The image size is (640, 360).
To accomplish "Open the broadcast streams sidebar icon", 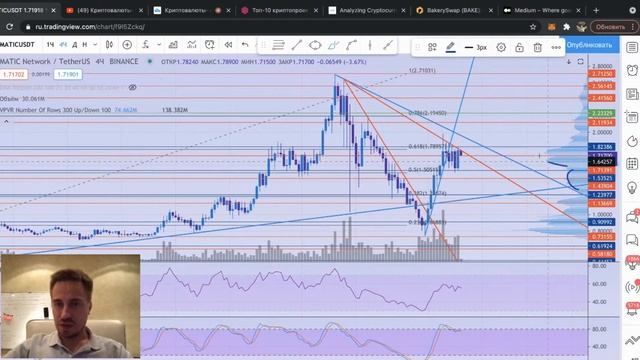I will 632,287.
